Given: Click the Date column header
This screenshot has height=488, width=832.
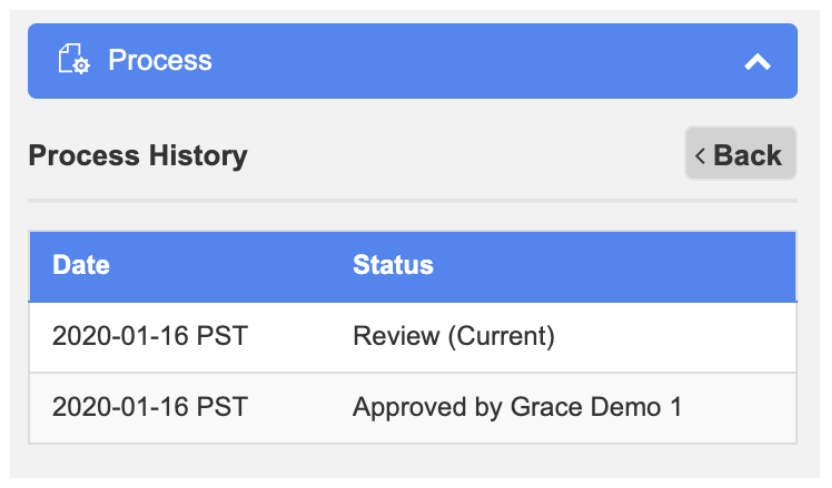Looking at the screenshot, I should (81, 265).
